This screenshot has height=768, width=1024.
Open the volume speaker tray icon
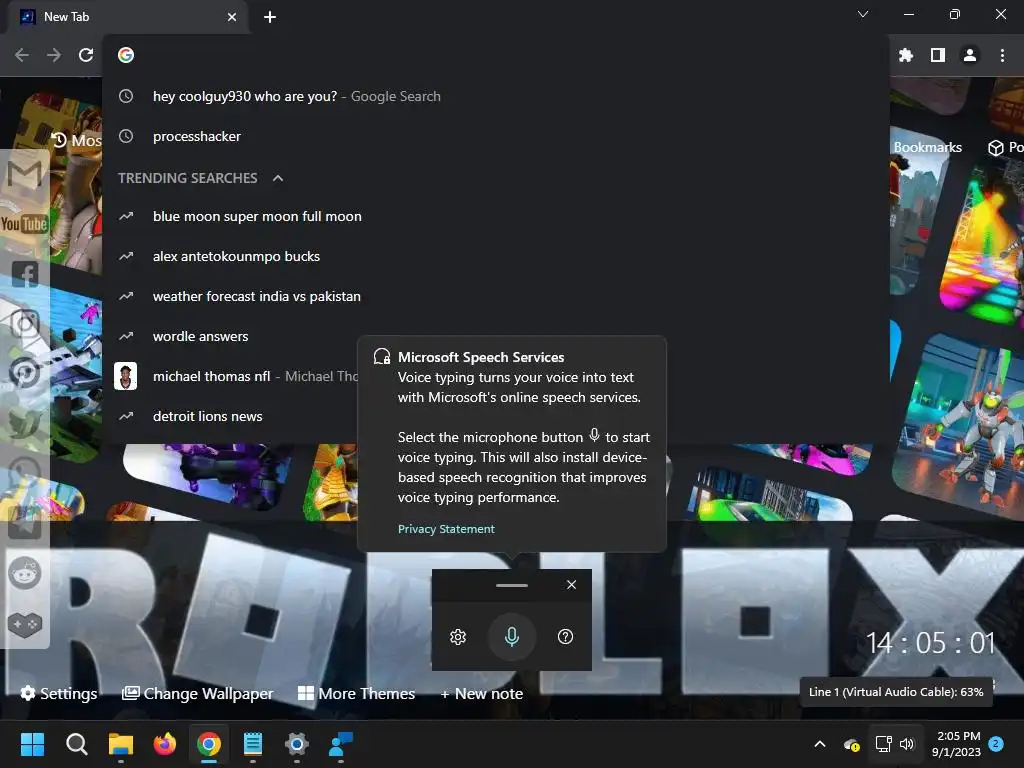[907, 744]
